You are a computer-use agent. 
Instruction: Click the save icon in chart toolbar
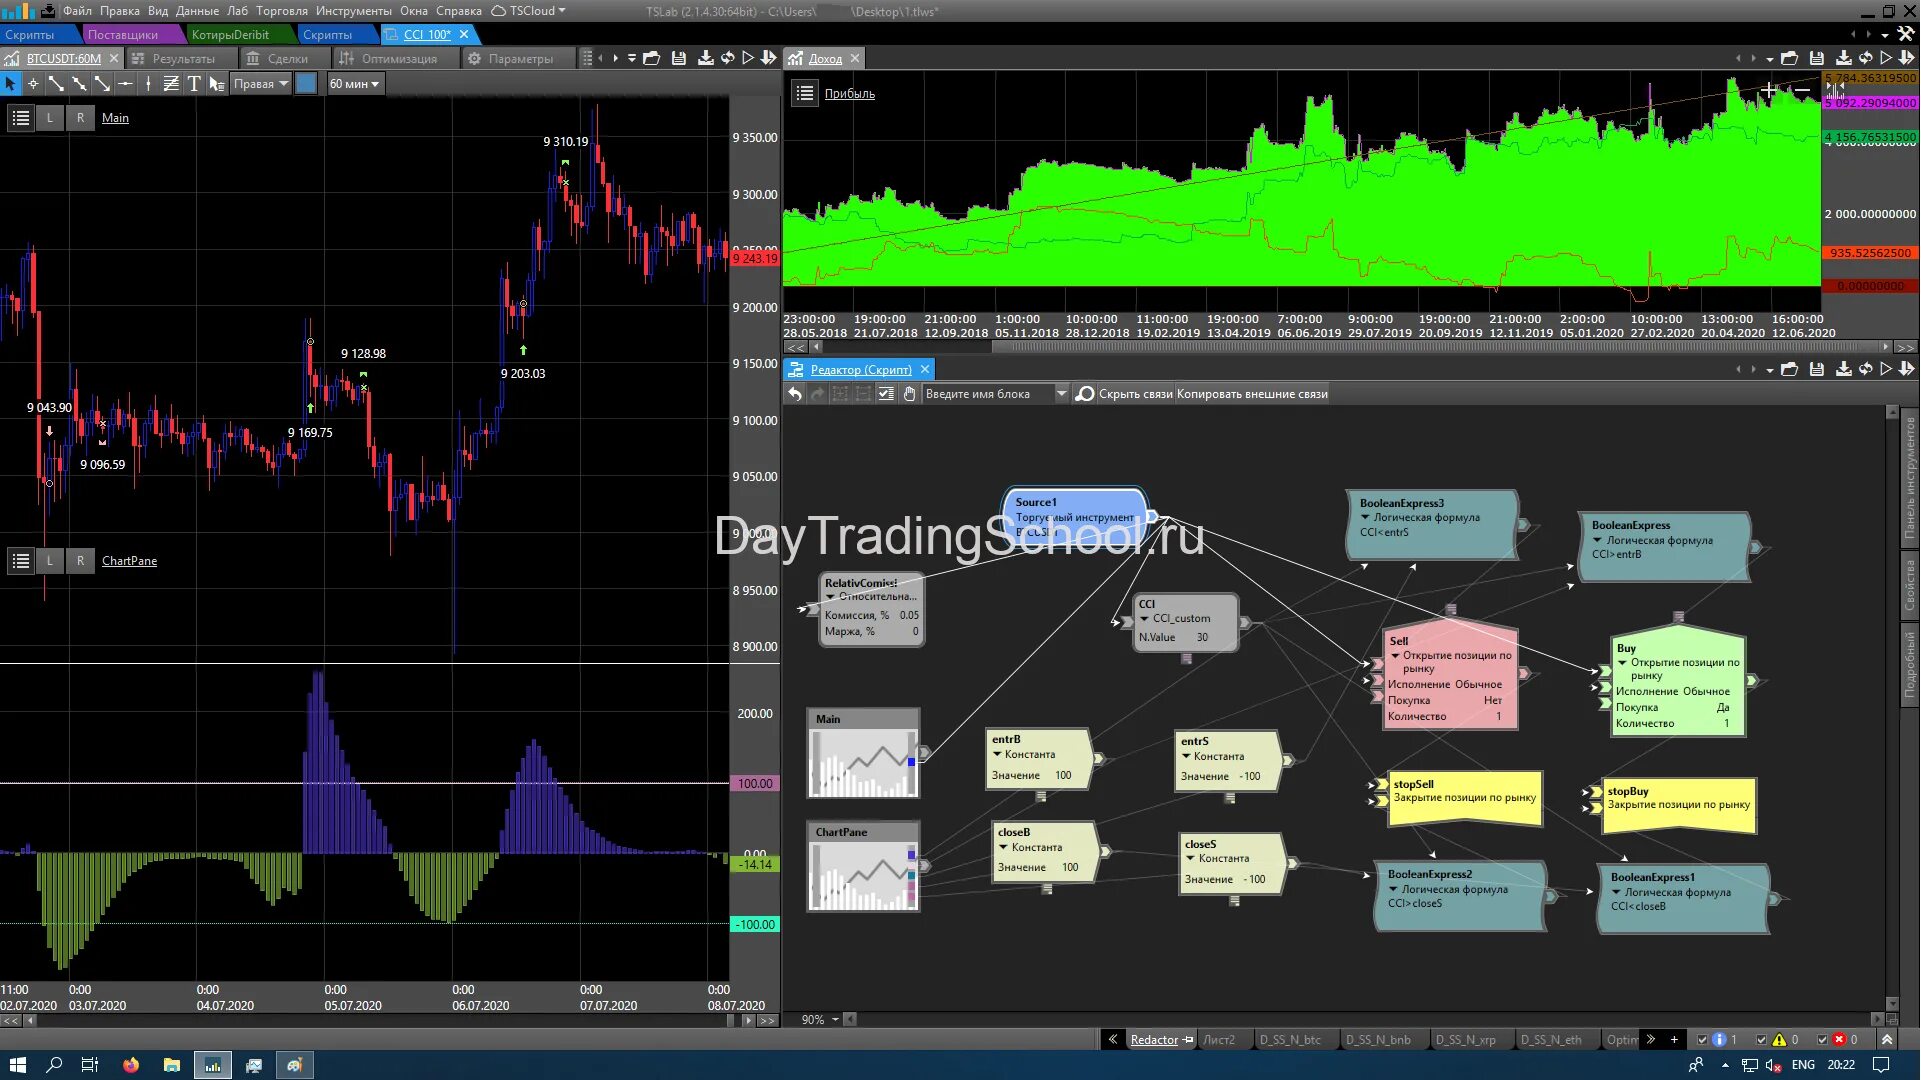(679, 58)
